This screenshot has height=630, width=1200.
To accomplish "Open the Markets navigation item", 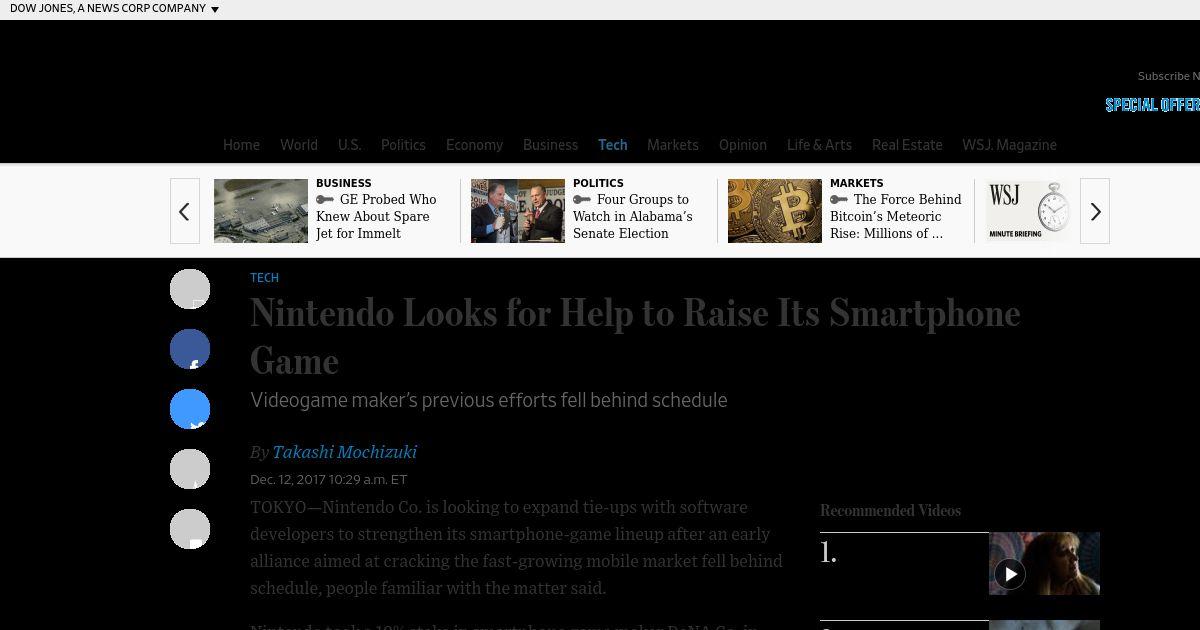I will 672,145.
